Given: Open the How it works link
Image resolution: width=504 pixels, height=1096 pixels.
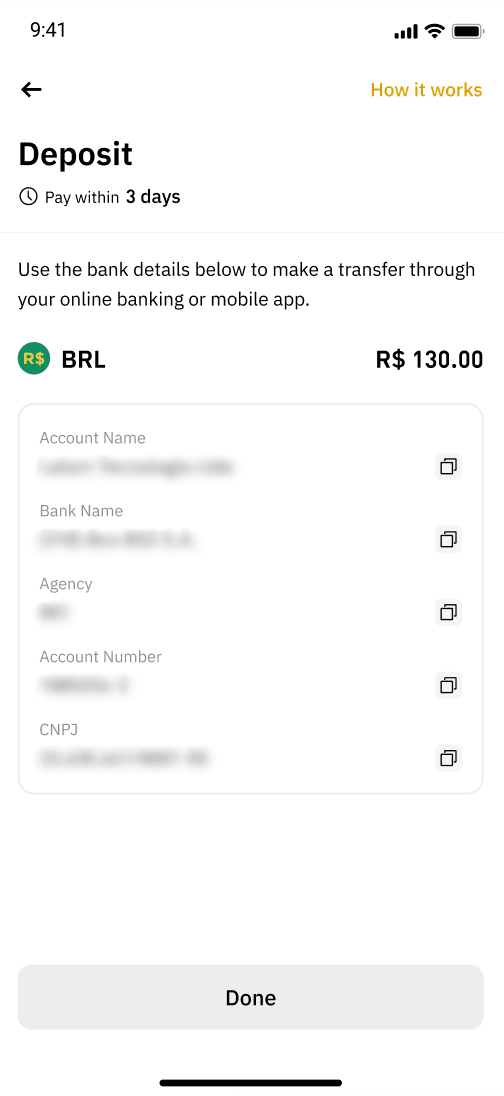Looking at the screenshot, I should point(426,90).
